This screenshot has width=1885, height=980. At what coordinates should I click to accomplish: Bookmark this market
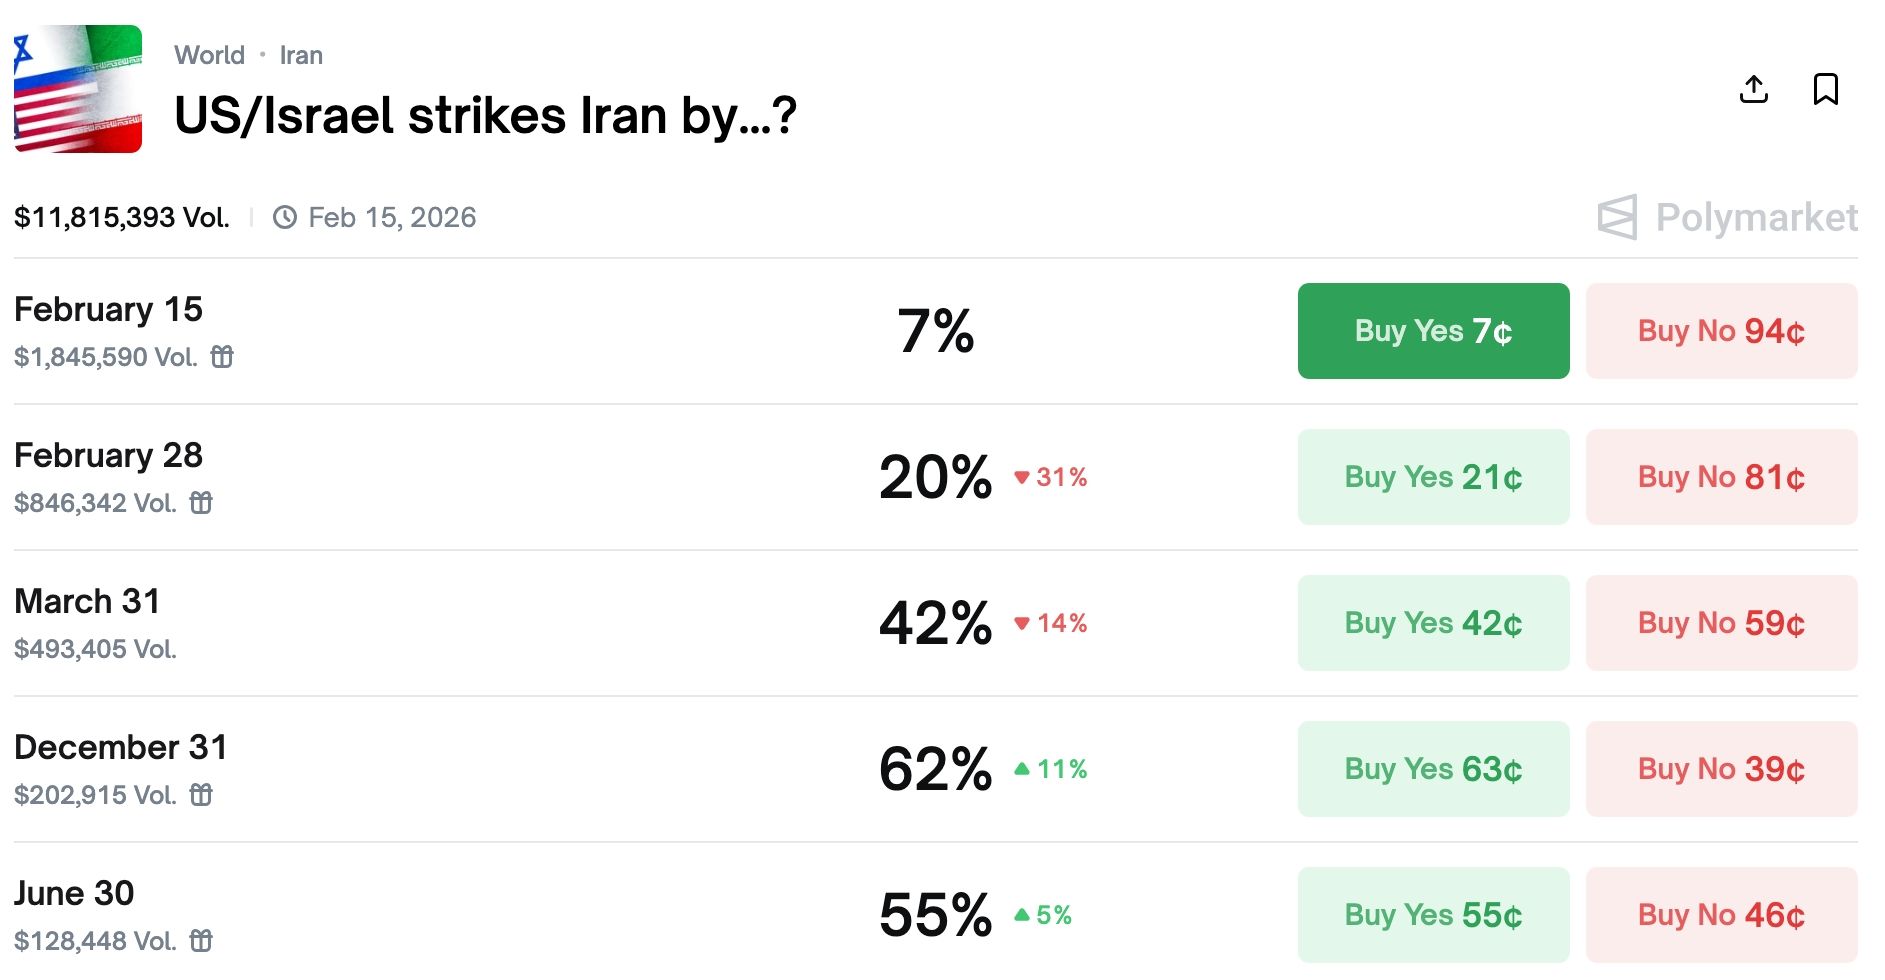(1824, 89)
